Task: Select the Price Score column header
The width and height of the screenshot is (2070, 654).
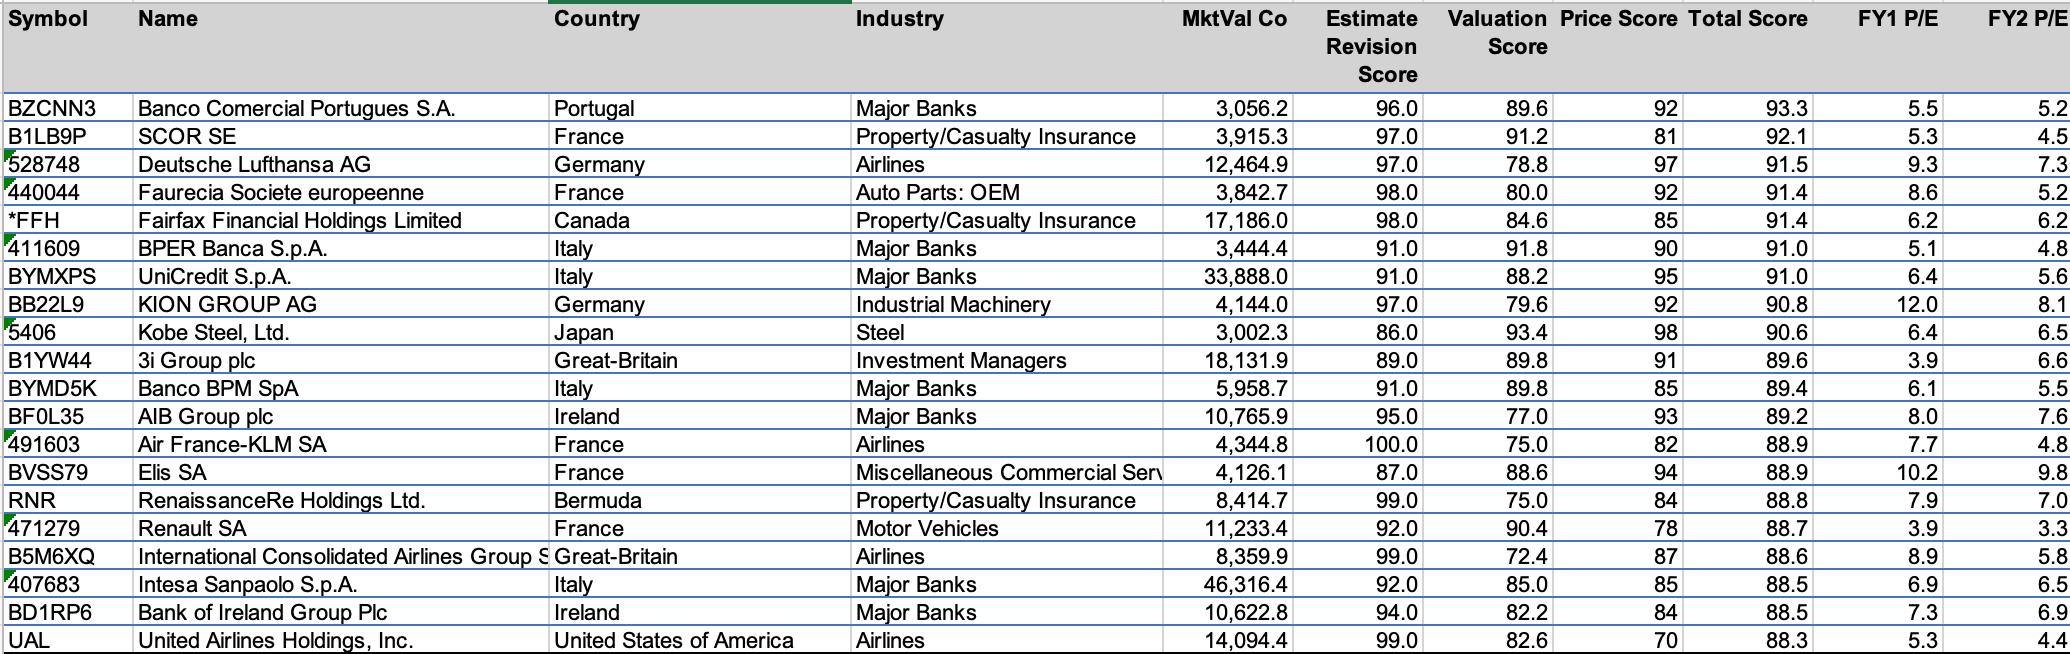Action: click(1616, 47)
